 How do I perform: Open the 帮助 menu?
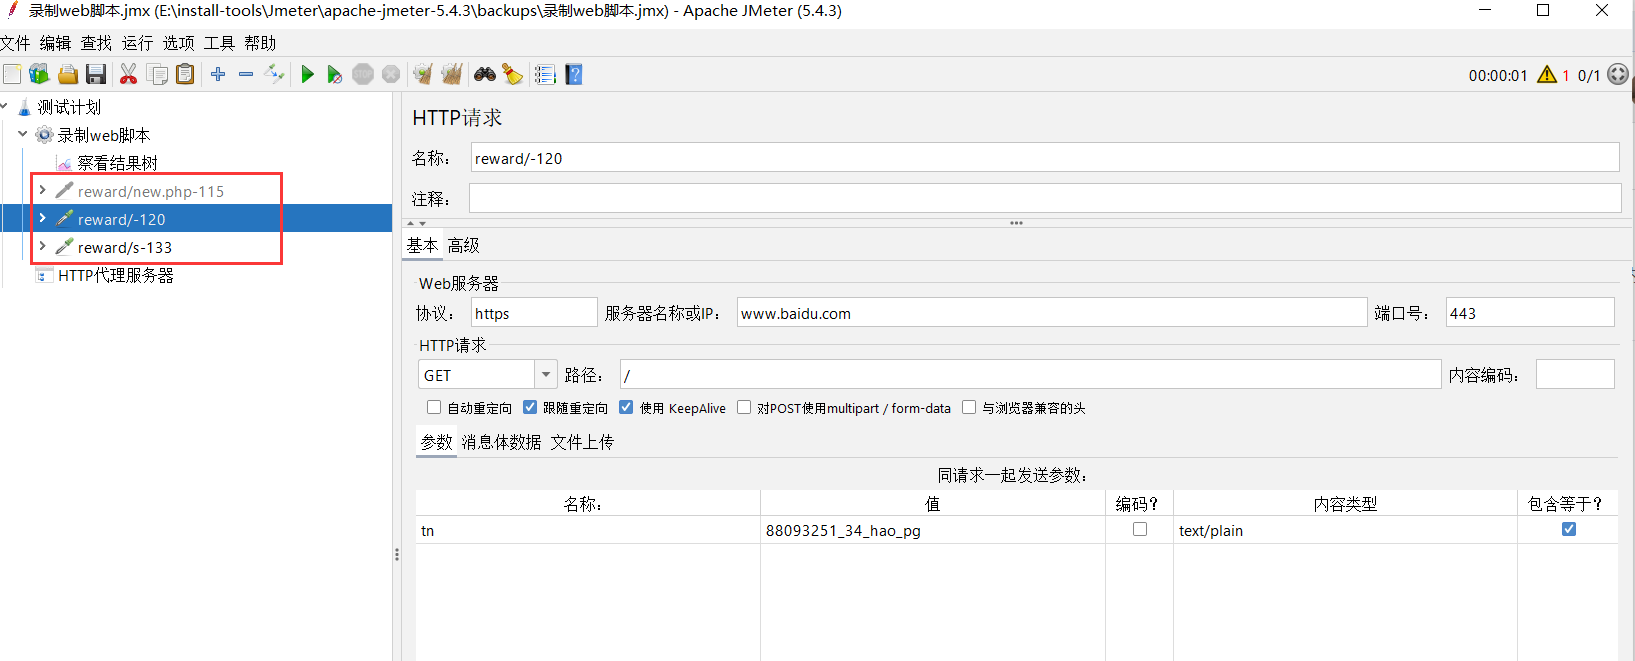tap(260, 43)
